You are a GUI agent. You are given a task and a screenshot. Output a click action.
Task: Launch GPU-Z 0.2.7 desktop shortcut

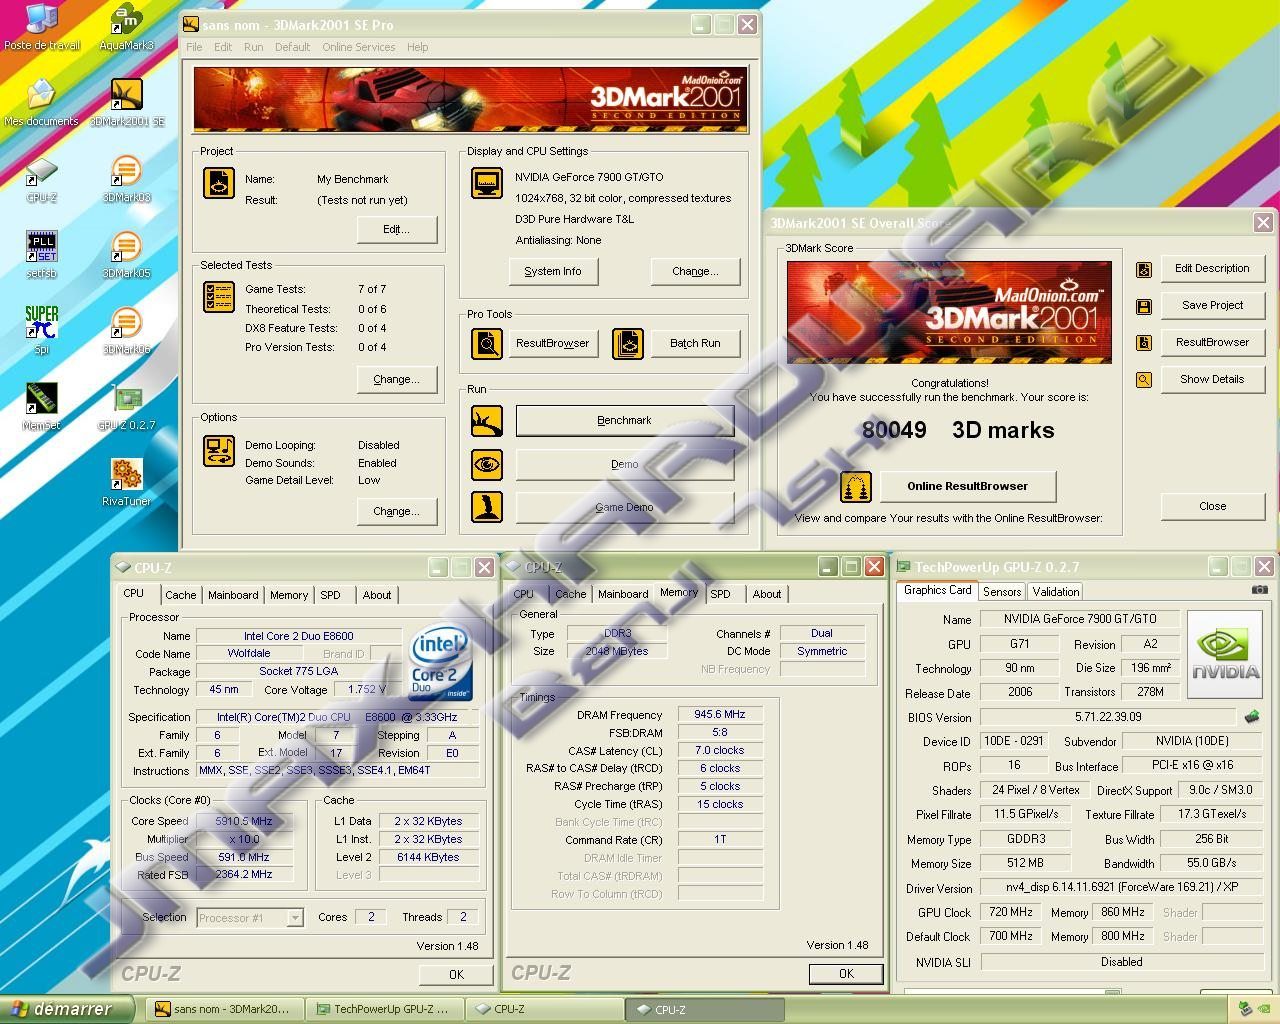point(126,408)
